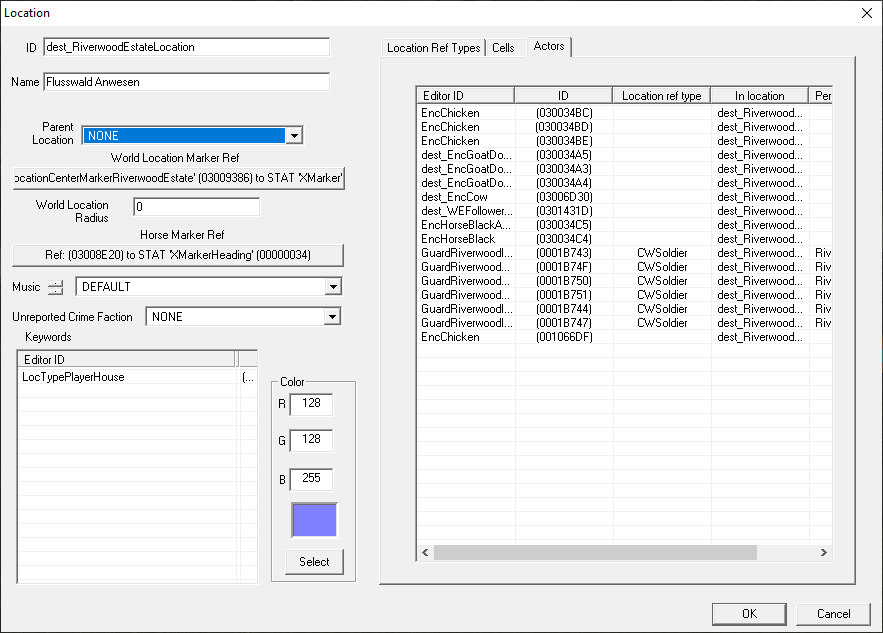Viewport: 883px width, 633px height.
Task: Click the World Location Marker Ref button
Action: tap(178, 178)
